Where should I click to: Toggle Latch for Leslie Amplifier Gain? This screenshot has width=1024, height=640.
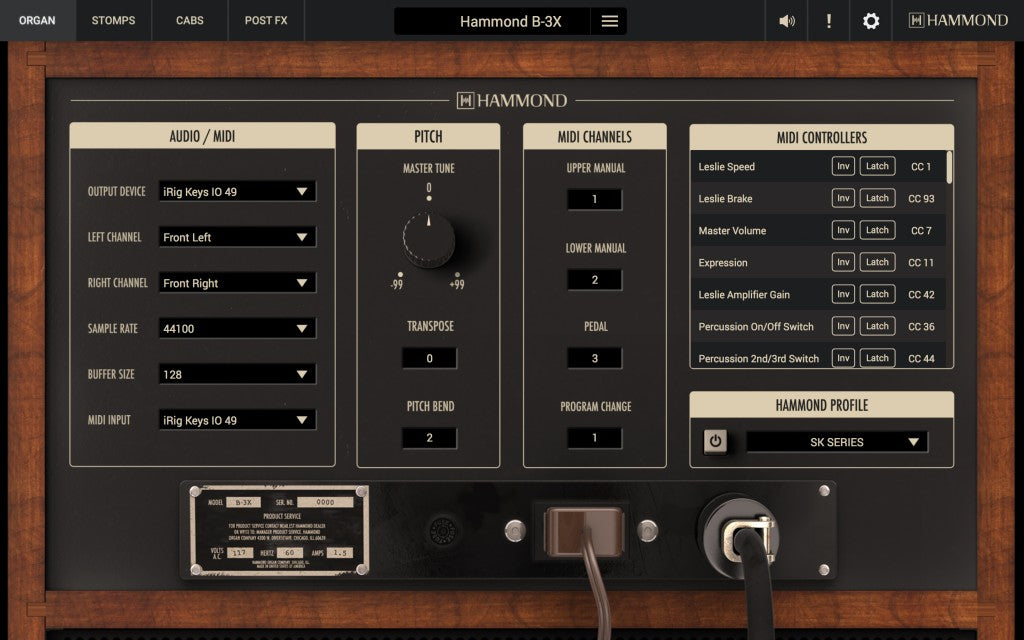point(877,294)
